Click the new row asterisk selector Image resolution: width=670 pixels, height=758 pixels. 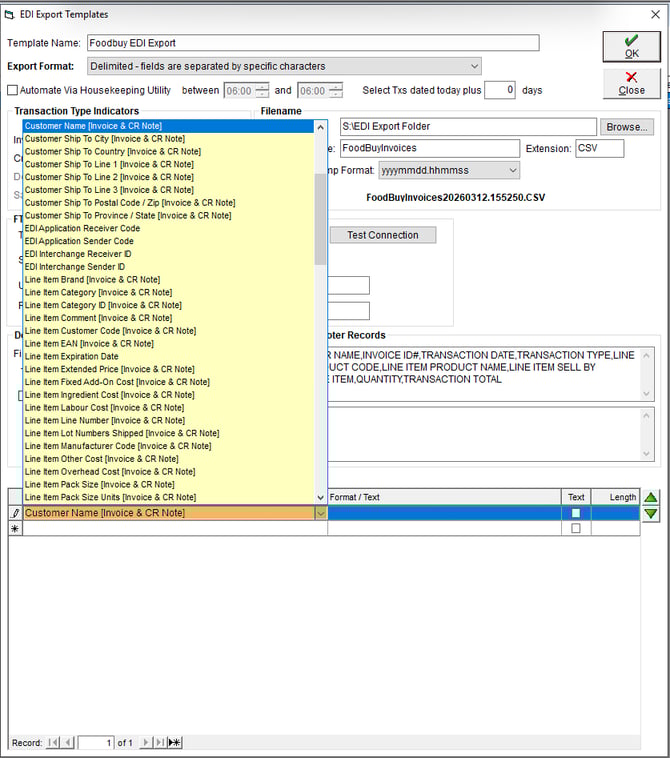[15, 528]
